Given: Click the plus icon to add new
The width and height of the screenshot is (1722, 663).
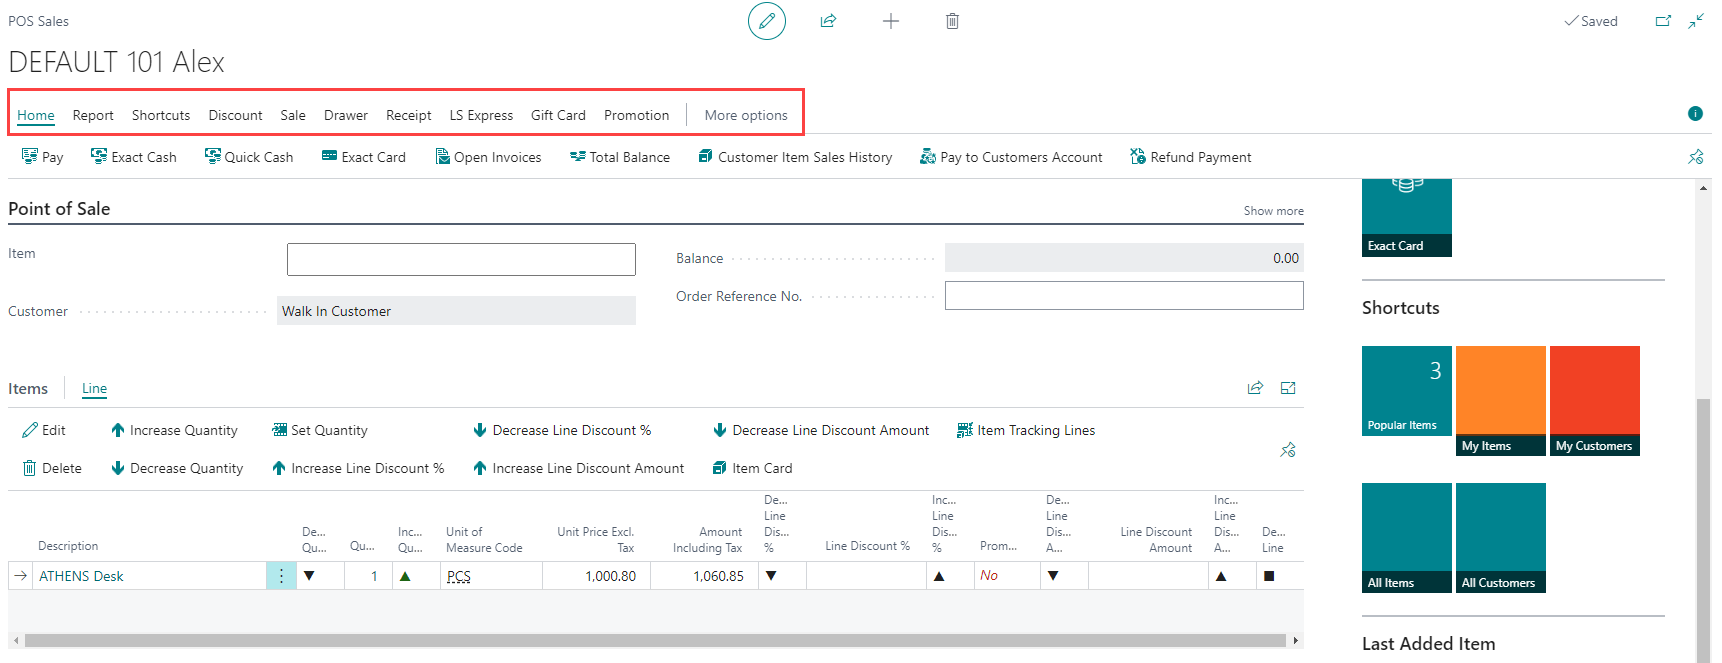Looking at the screenshot, I should pyautogui.click(x=890, y=21).
